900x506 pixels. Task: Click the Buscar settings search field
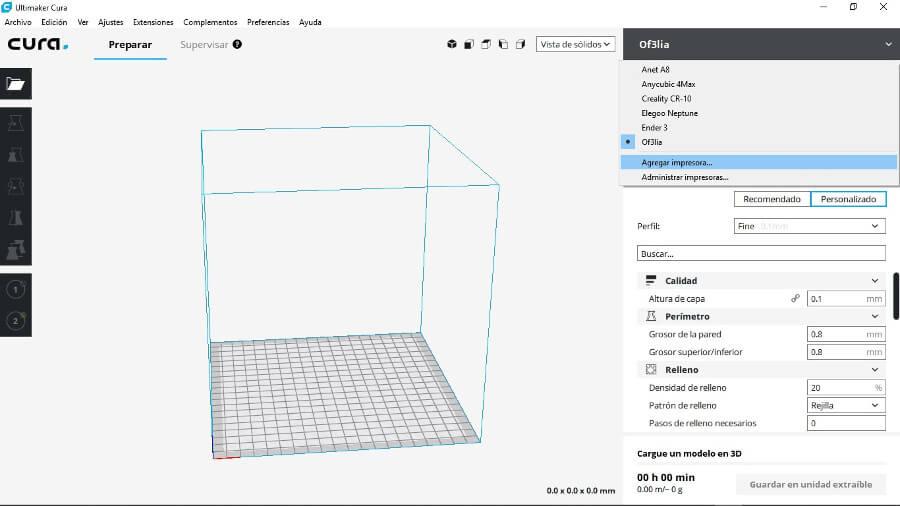[761, 253]
